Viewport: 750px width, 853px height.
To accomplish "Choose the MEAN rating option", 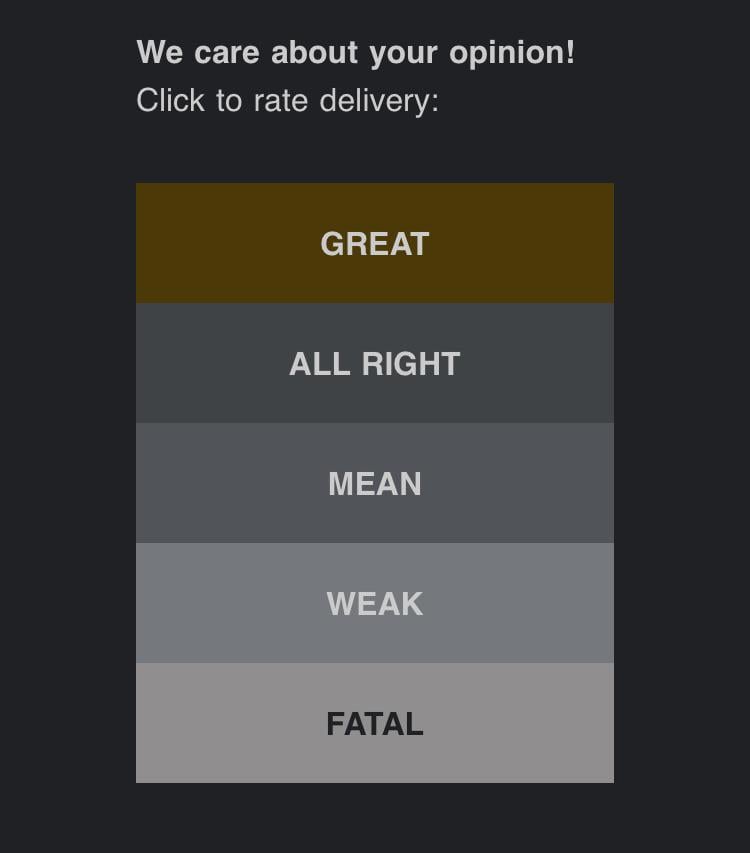I will coord(375,483).
